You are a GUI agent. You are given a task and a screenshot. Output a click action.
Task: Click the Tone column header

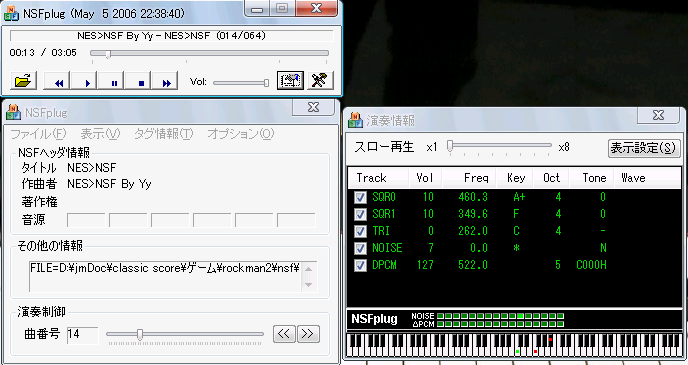591,178
